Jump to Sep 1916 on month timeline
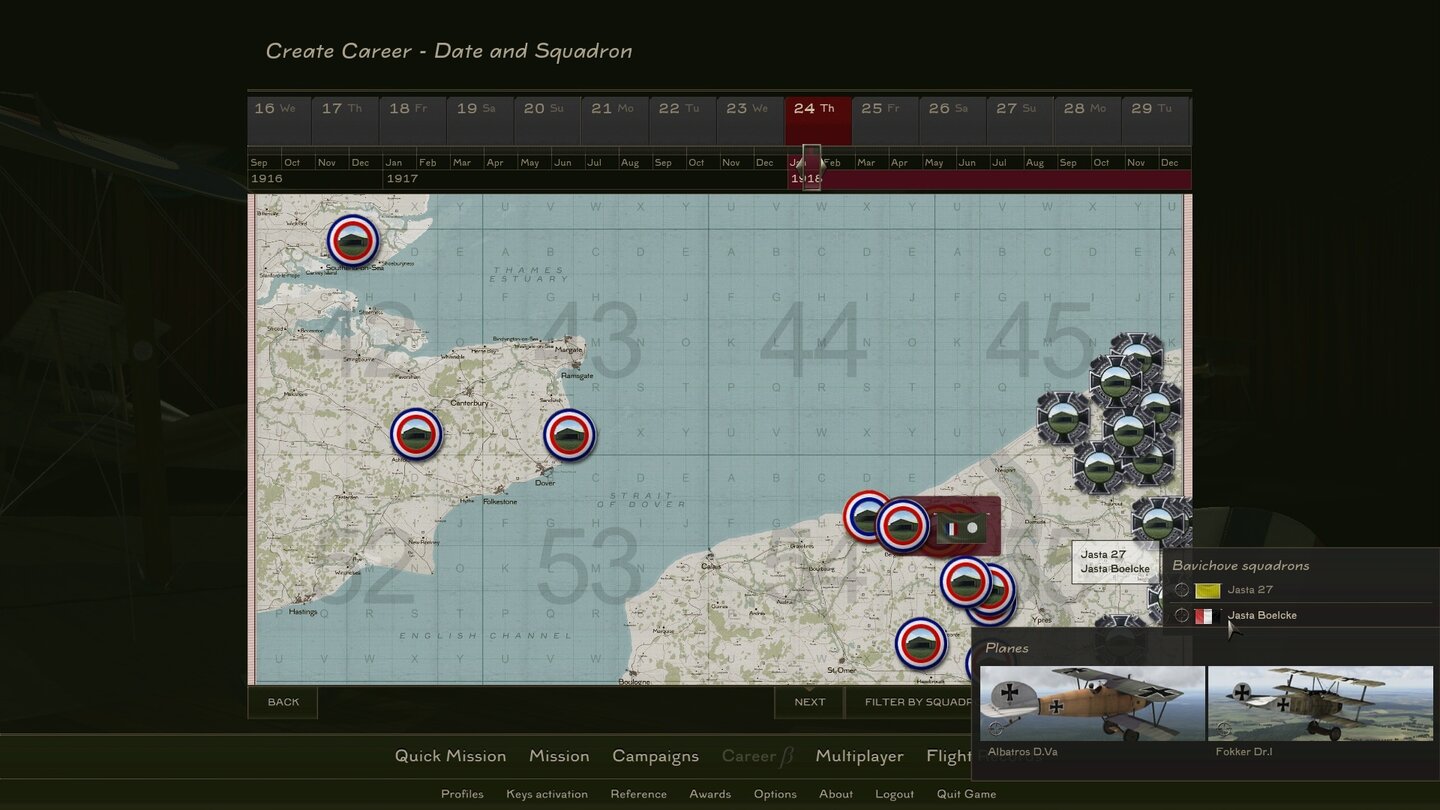Viewport: 1440px width, 810px height. click(x=260, y=162)
